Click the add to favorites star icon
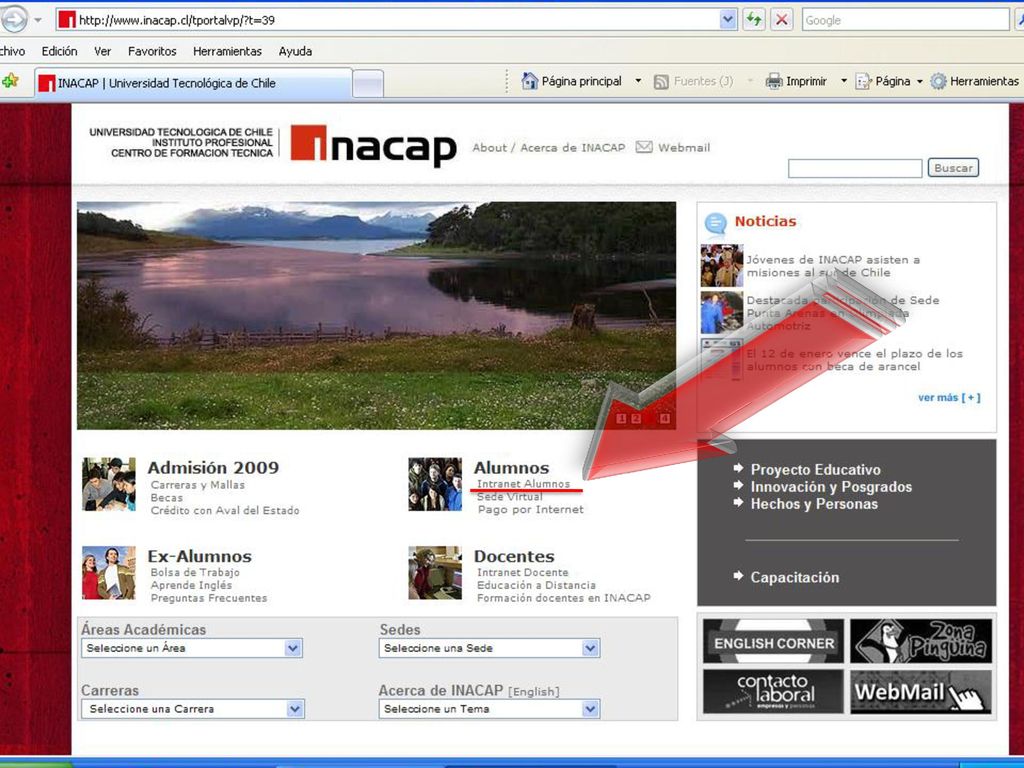This screenshot has height=768, width=1024. point(10,82)
